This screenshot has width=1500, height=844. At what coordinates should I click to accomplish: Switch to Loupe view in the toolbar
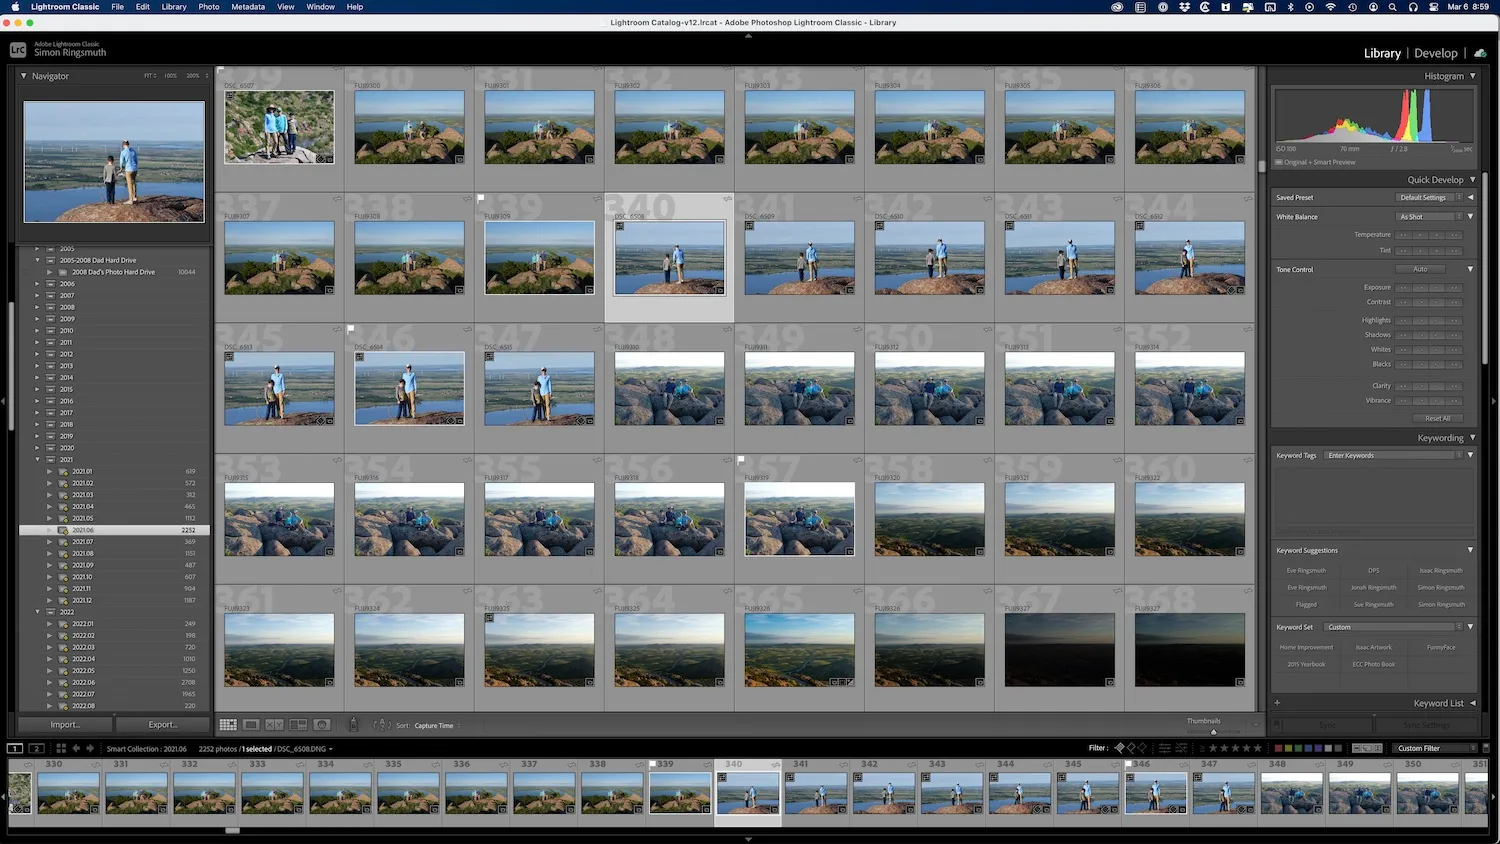(x=251, y=725)
